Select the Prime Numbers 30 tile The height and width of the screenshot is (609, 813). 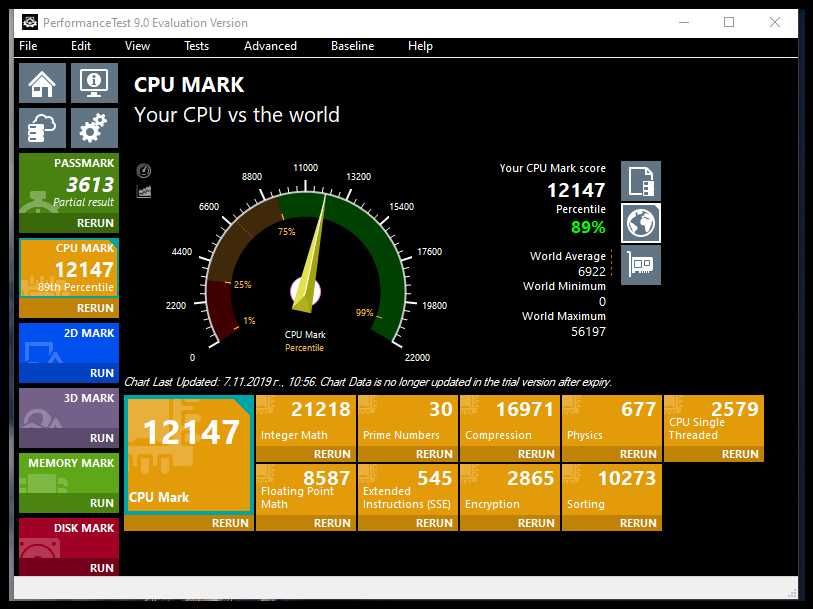408,421
